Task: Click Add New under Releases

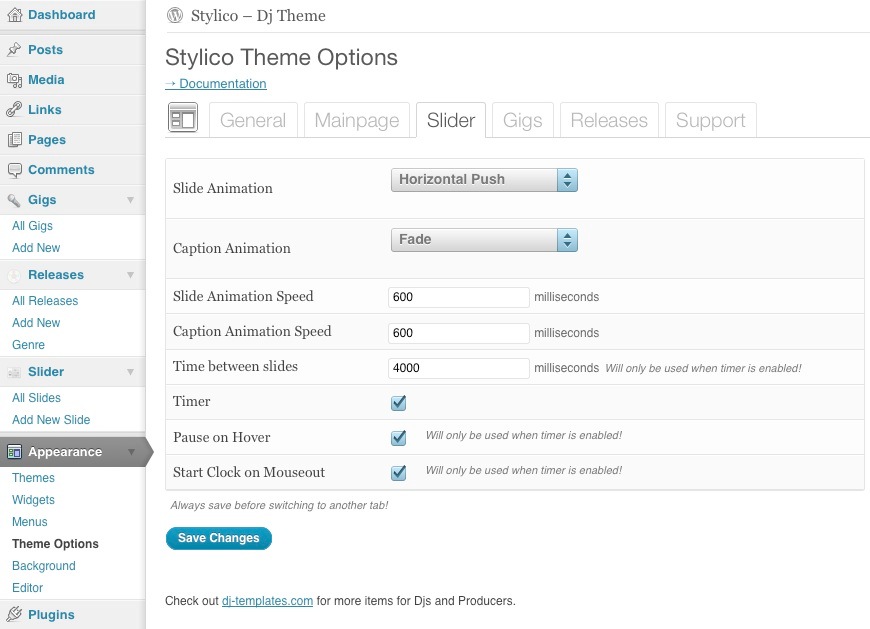Action: point(36,323)
